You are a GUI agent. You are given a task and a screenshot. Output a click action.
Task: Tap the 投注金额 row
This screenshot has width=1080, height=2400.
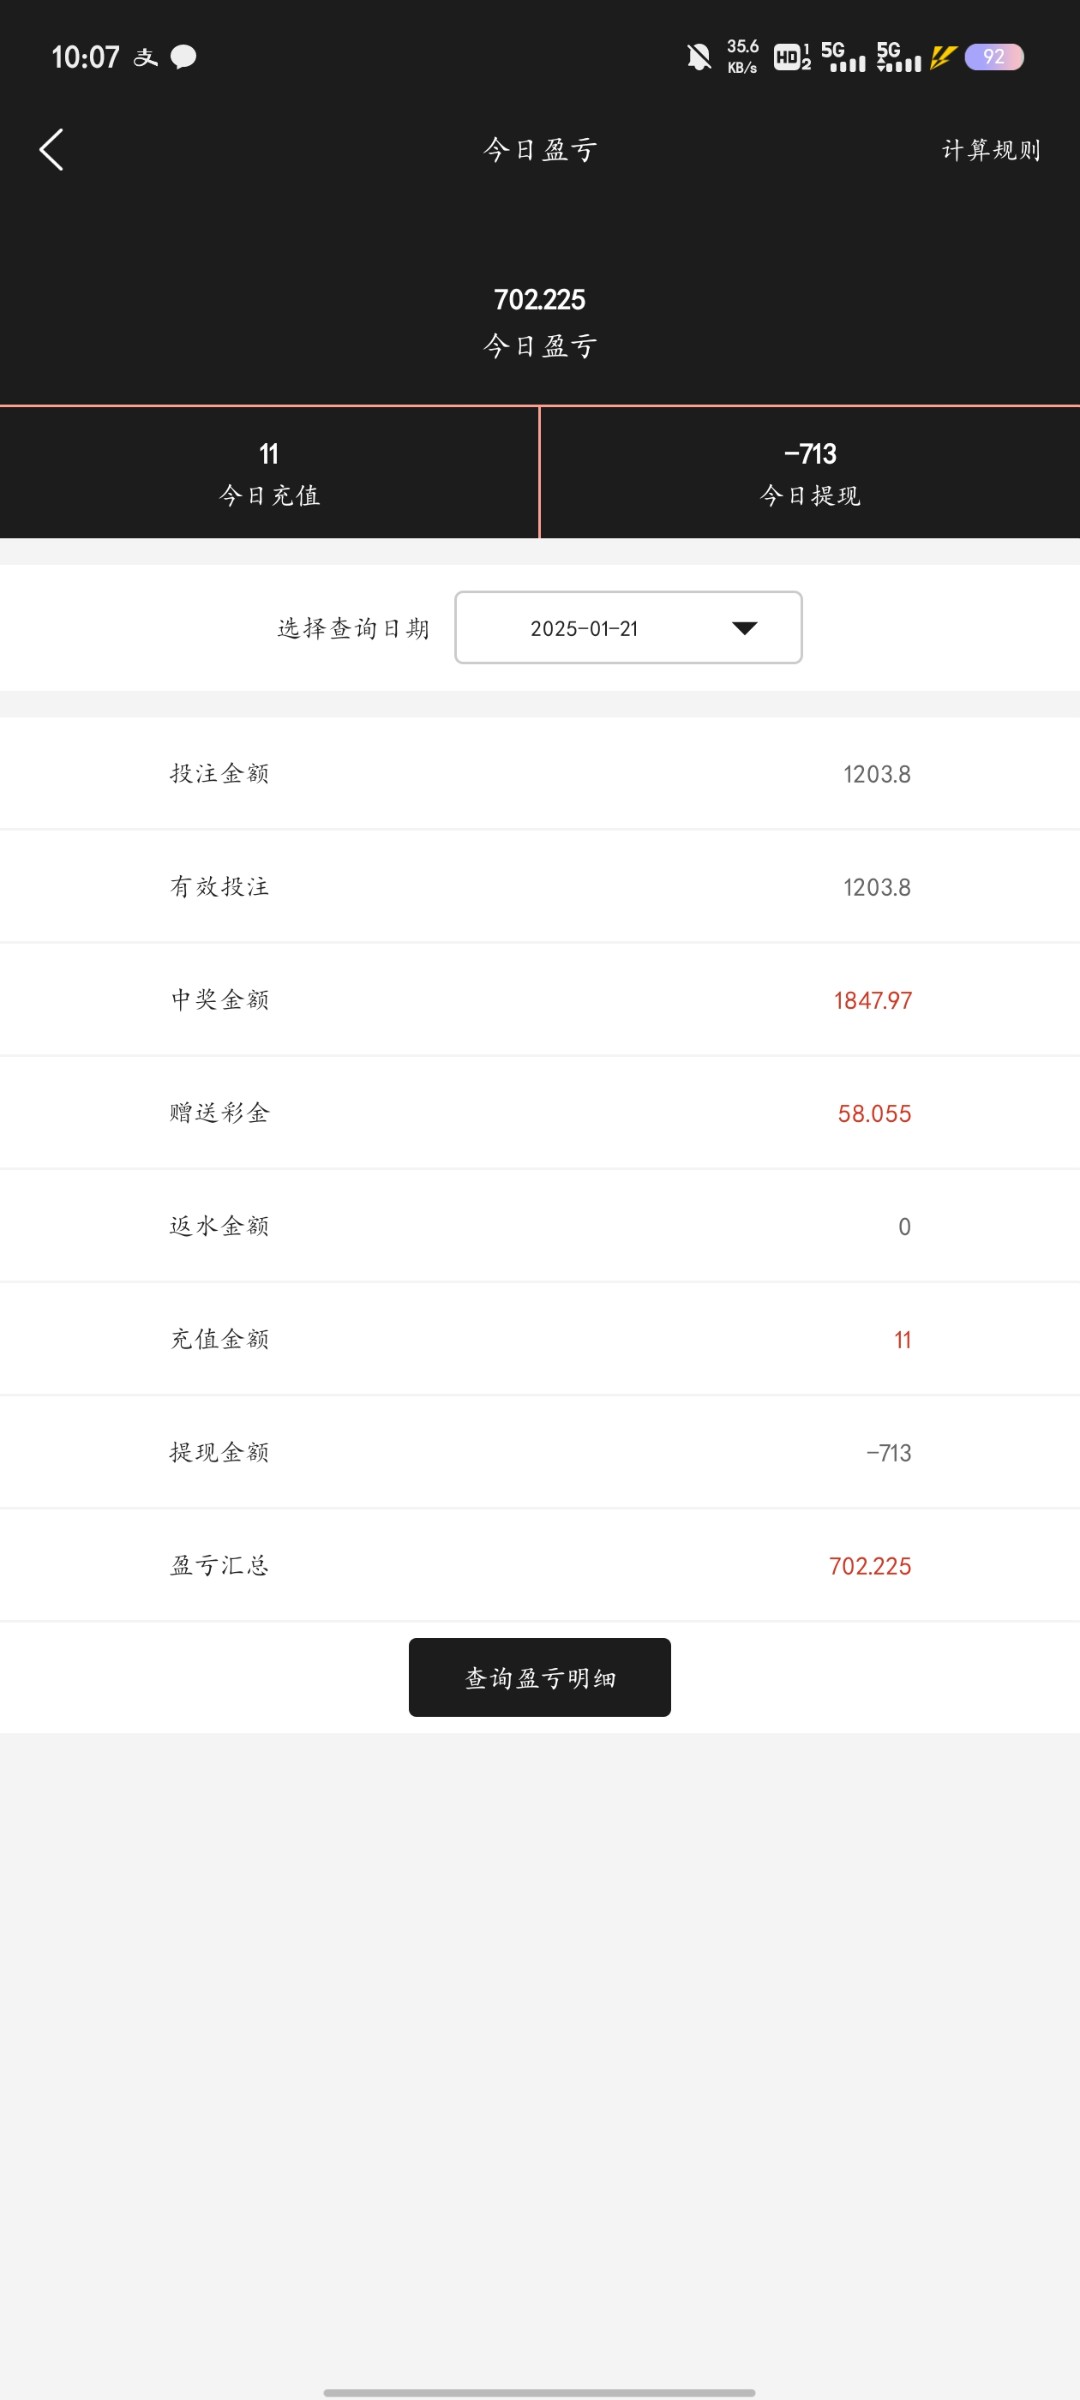tap(540, 774)
